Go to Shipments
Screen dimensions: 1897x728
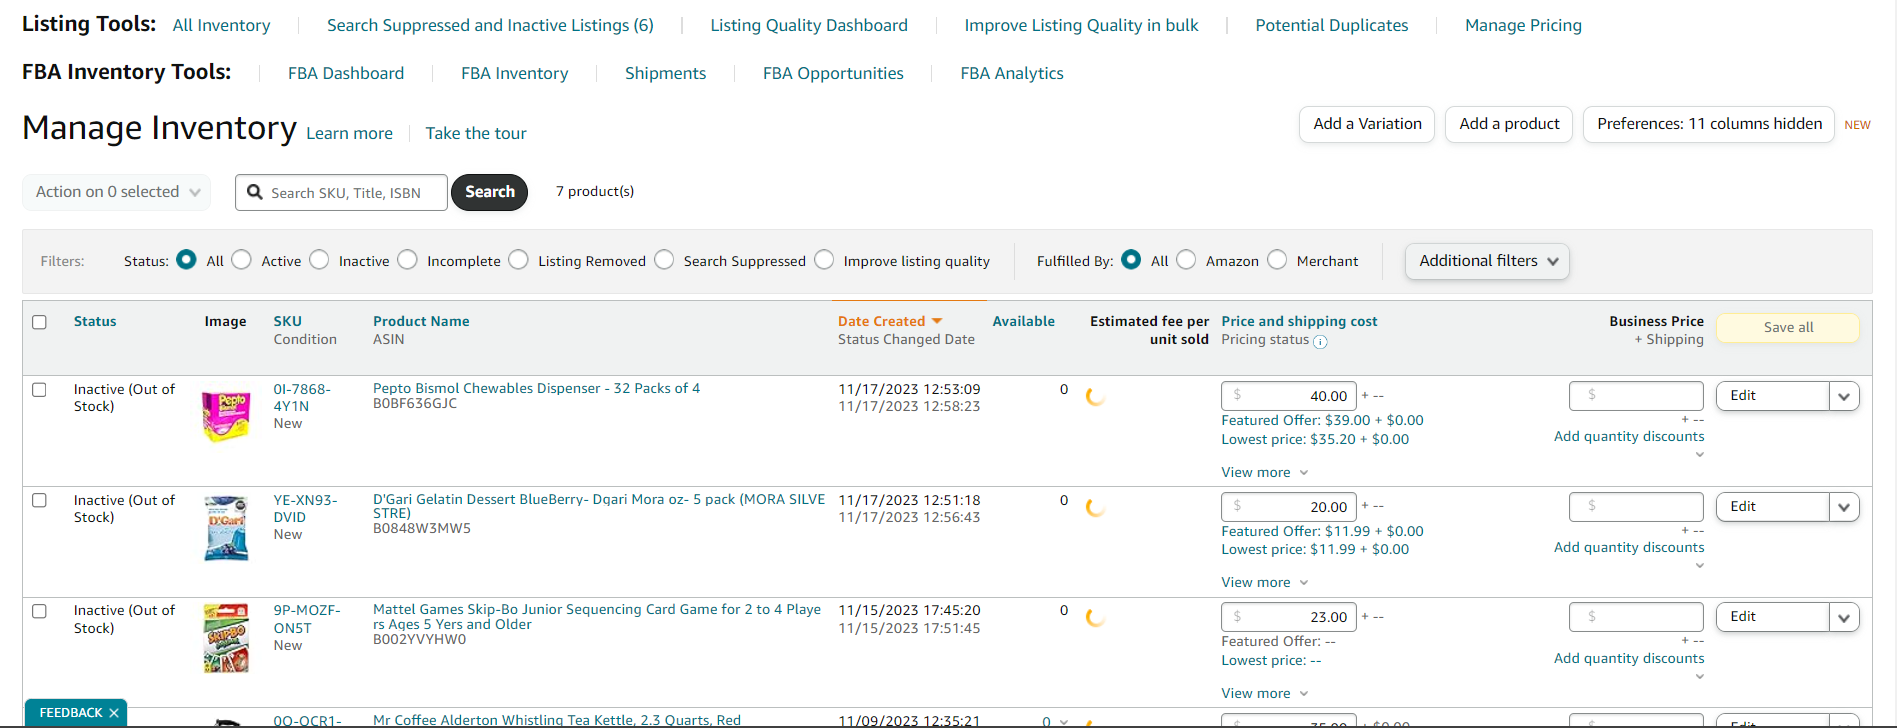click(x=665, y=73)
